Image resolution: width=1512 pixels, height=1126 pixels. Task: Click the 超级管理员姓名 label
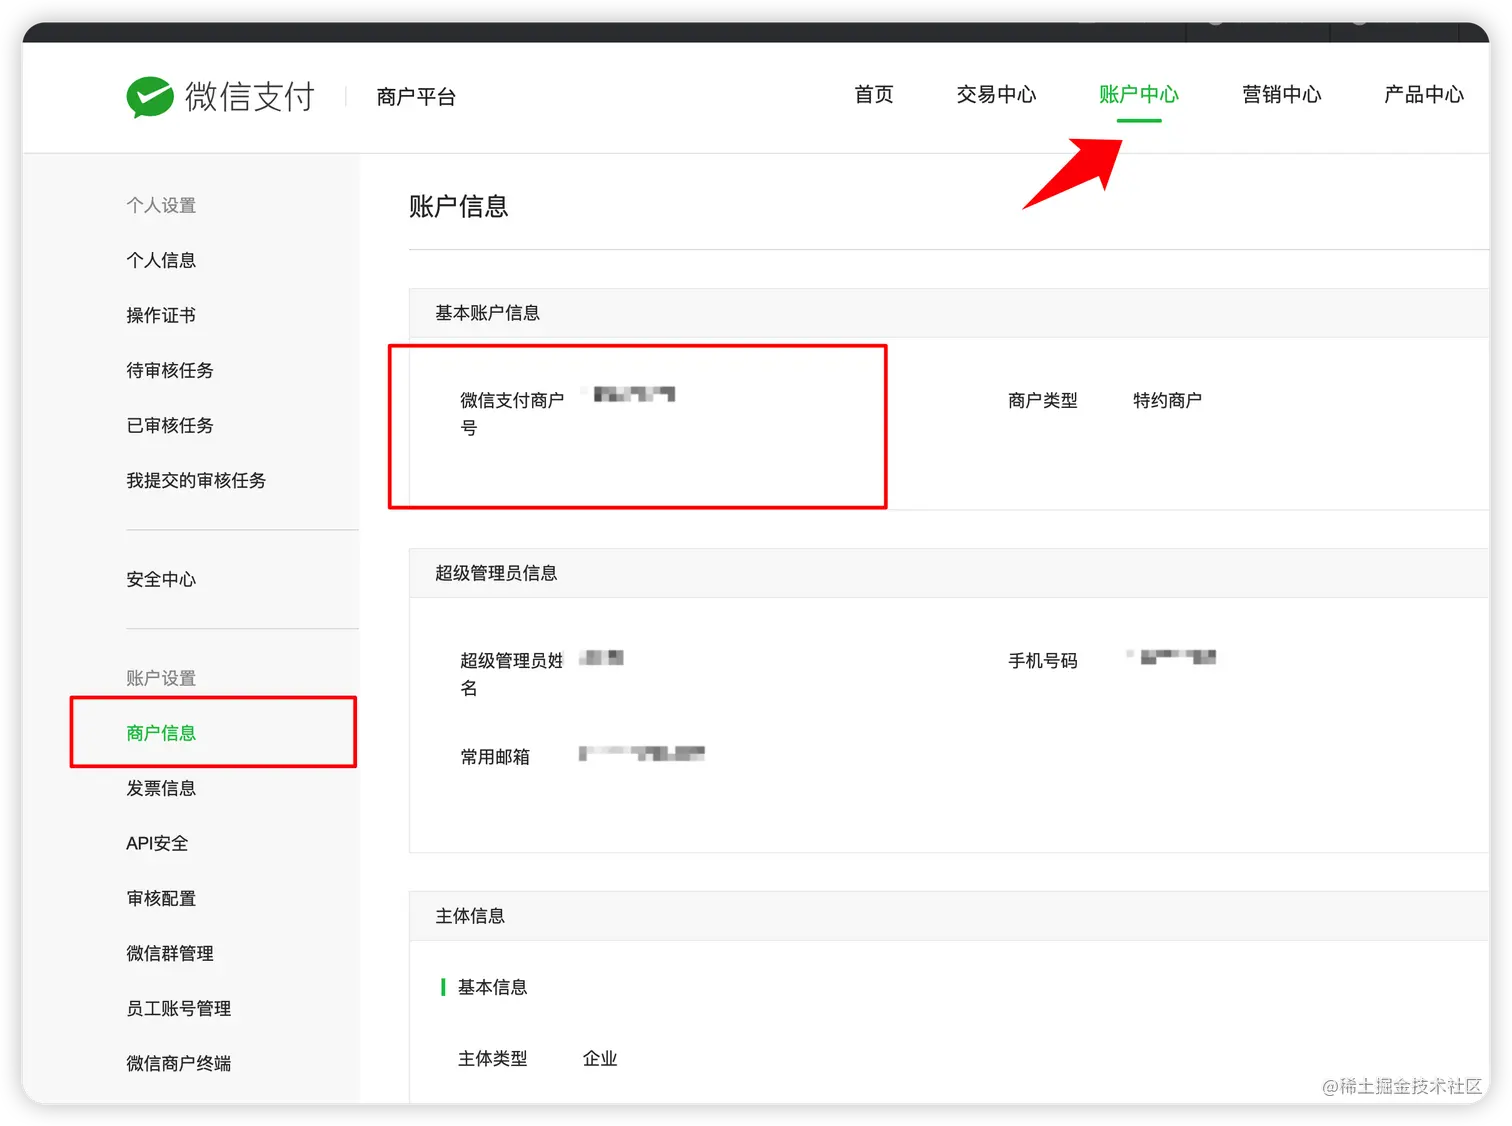pyautogui.click(x=512, y=674)
